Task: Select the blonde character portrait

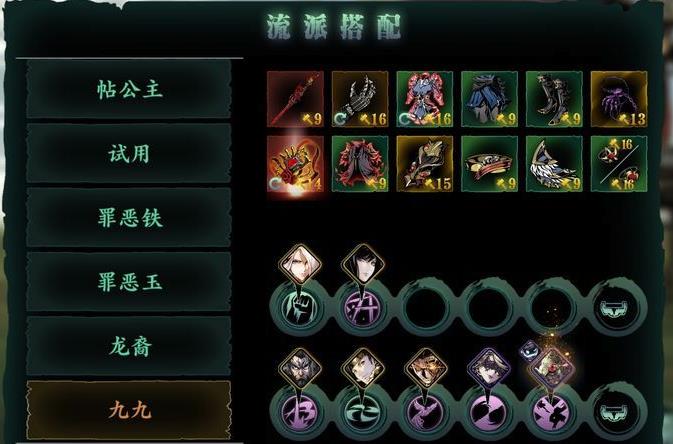Action: pos(300,263)
